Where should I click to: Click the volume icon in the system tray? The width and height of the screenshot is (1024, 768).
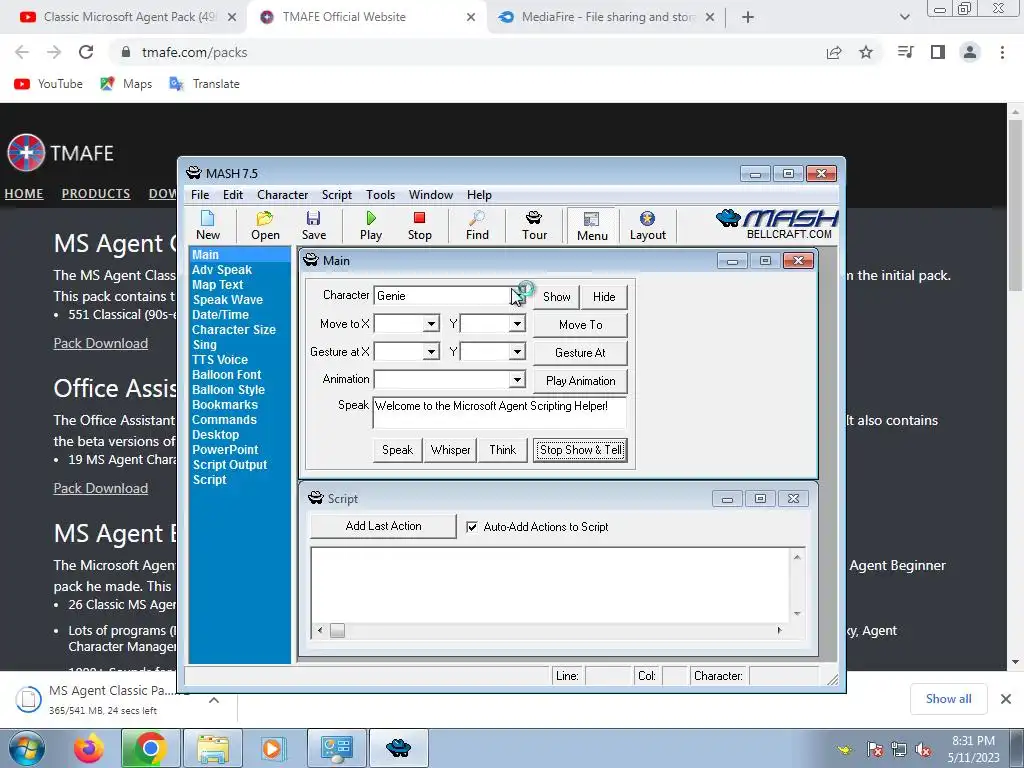(x=923, y=750)
